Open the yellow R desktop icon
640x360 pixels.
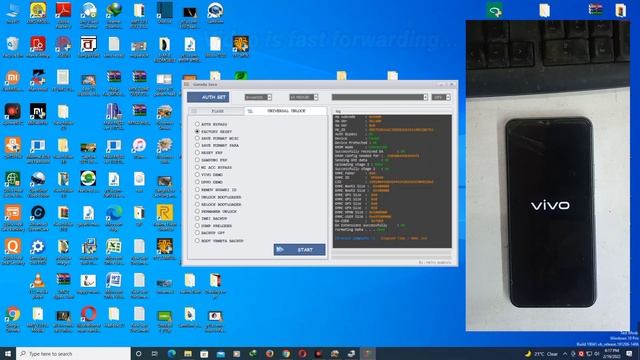point(164,217)
